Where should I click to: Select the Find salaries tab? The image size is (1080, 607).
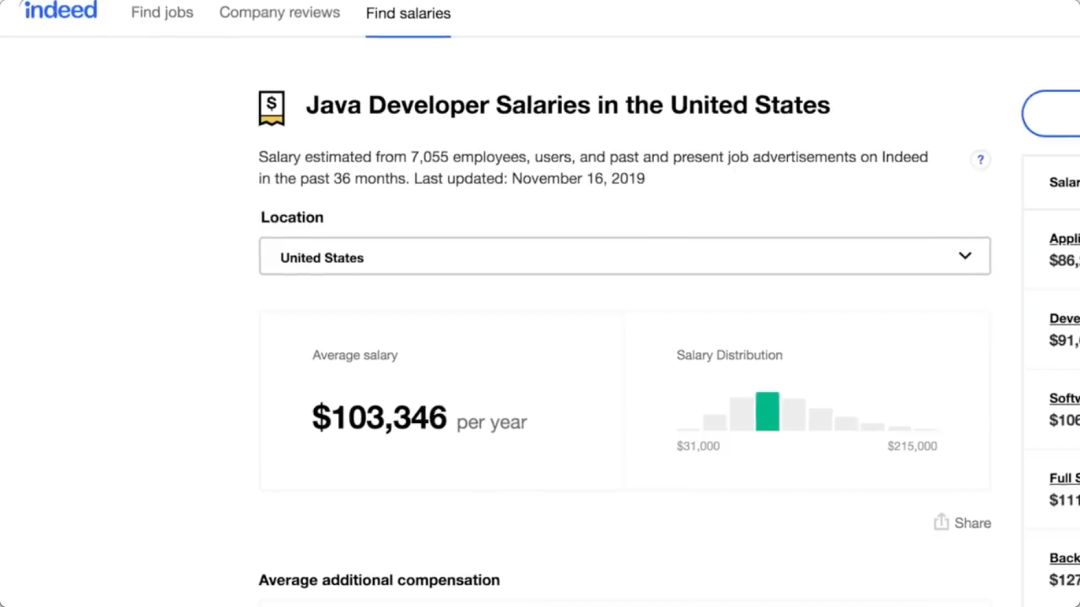tap(408, 13)
